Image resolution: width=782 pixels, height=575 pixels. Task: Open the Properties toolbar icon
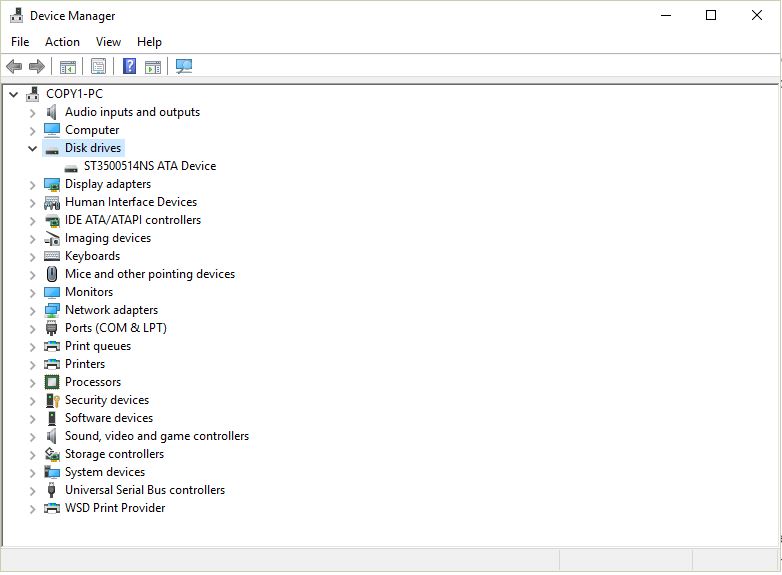(x=98, y=66)
